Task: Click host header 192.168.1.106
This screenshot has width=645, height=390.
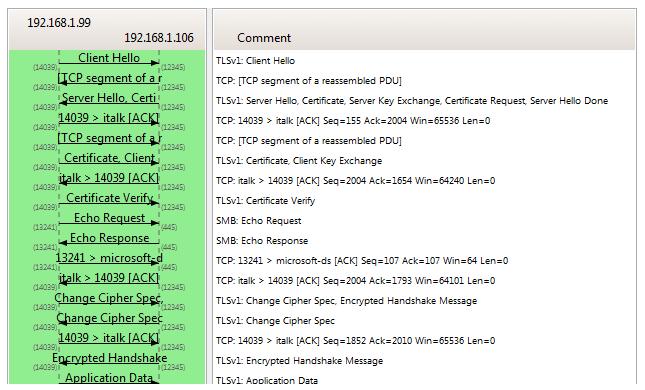Action: 159,38
